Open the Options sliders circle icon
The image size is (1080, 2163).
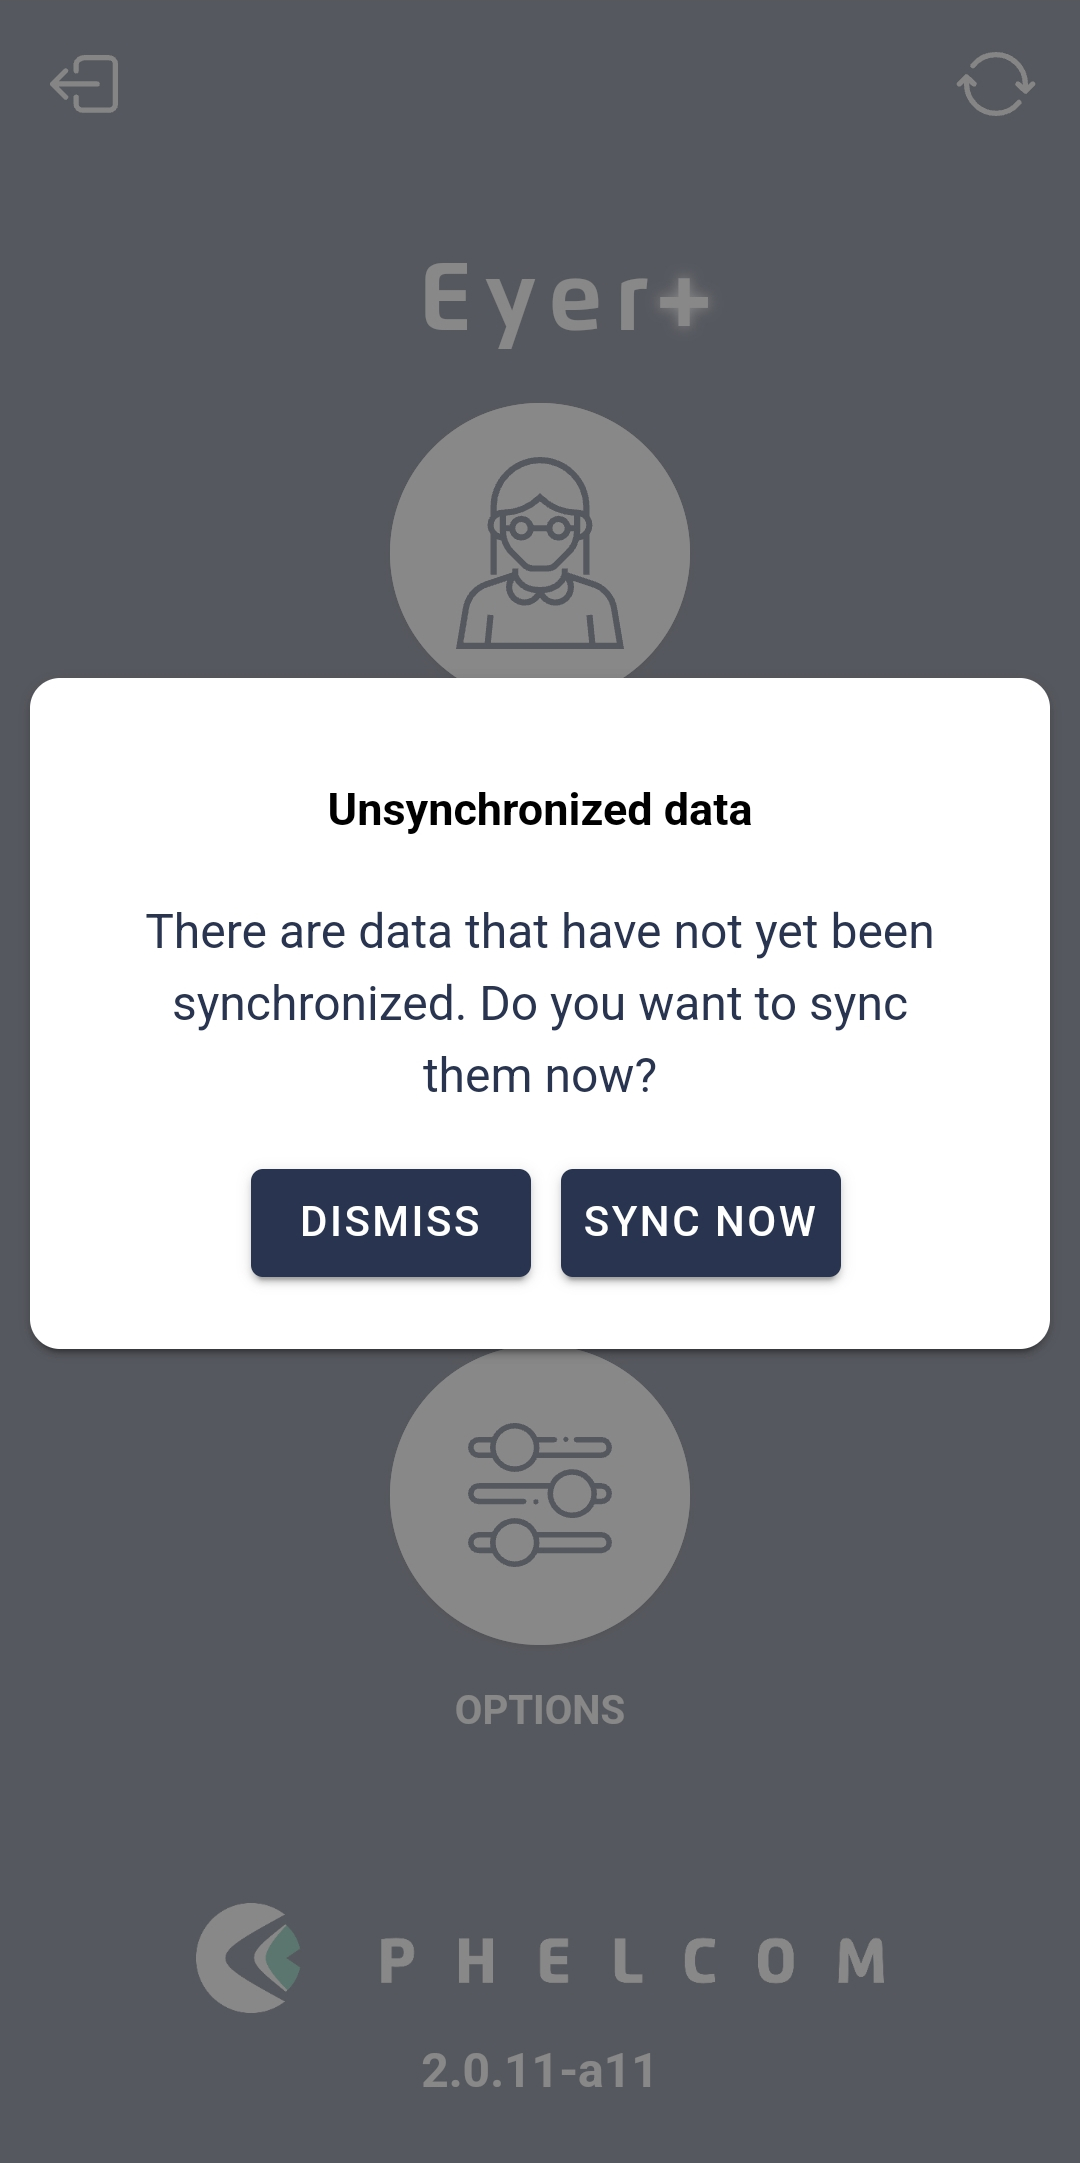point(540,1496)
